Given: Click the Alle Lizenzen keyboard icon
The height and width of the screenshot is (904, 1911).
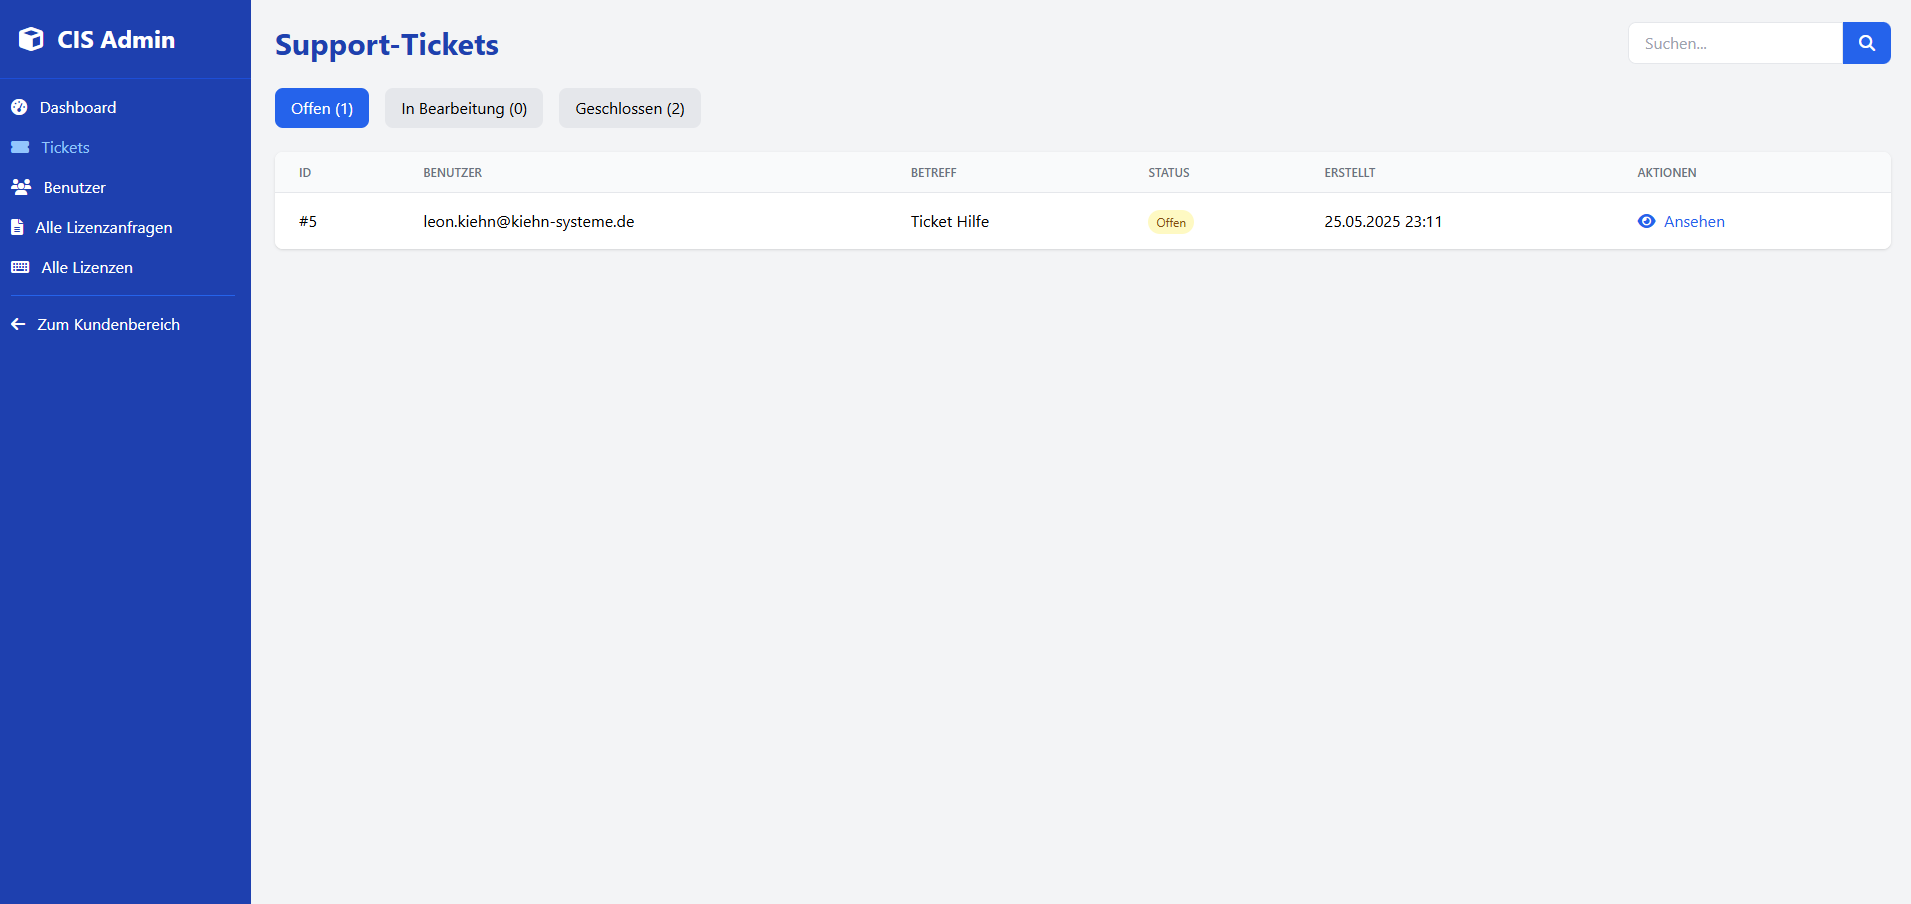Looking at the screenshot, I should point(20,267).
